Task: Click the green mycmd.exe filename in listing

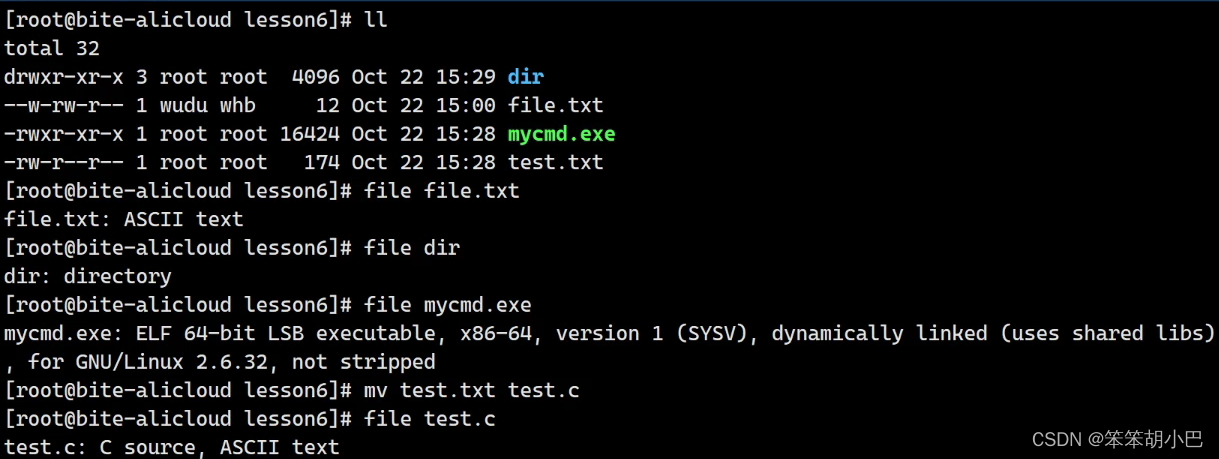Action: pos(561,133)
